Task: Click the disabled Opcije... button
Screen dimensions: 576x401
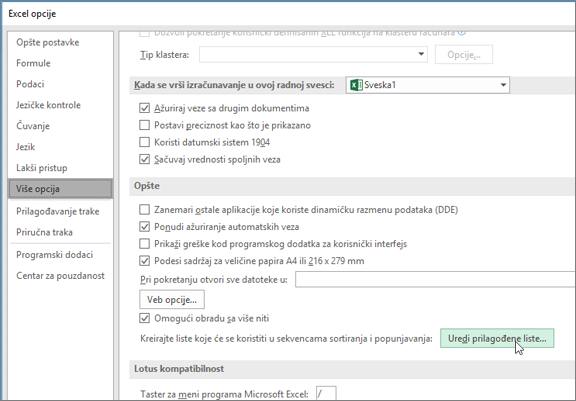Action: (x=464, y=54)
